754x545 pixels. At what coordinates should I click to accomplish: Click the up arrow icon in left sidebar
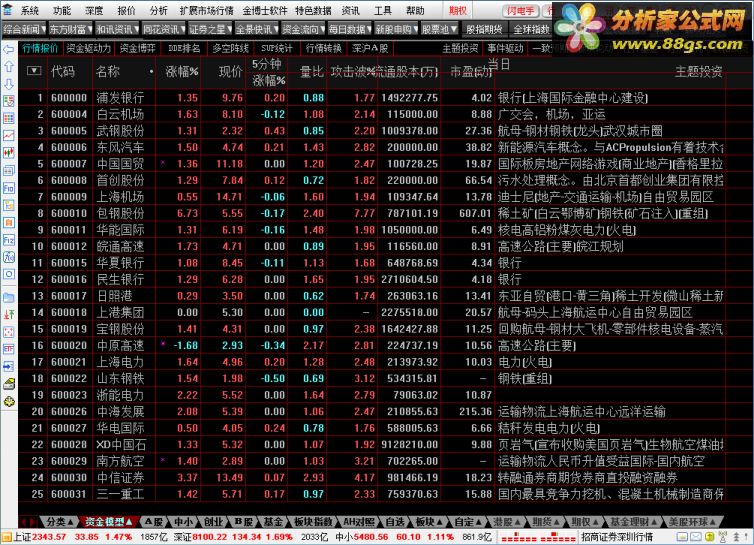pos(9,66)
